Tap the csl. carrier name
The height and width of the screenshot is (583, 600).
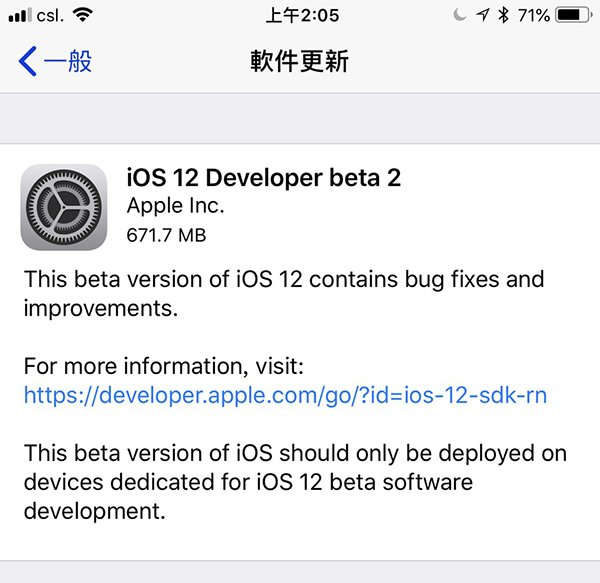[x=50, y=16]
